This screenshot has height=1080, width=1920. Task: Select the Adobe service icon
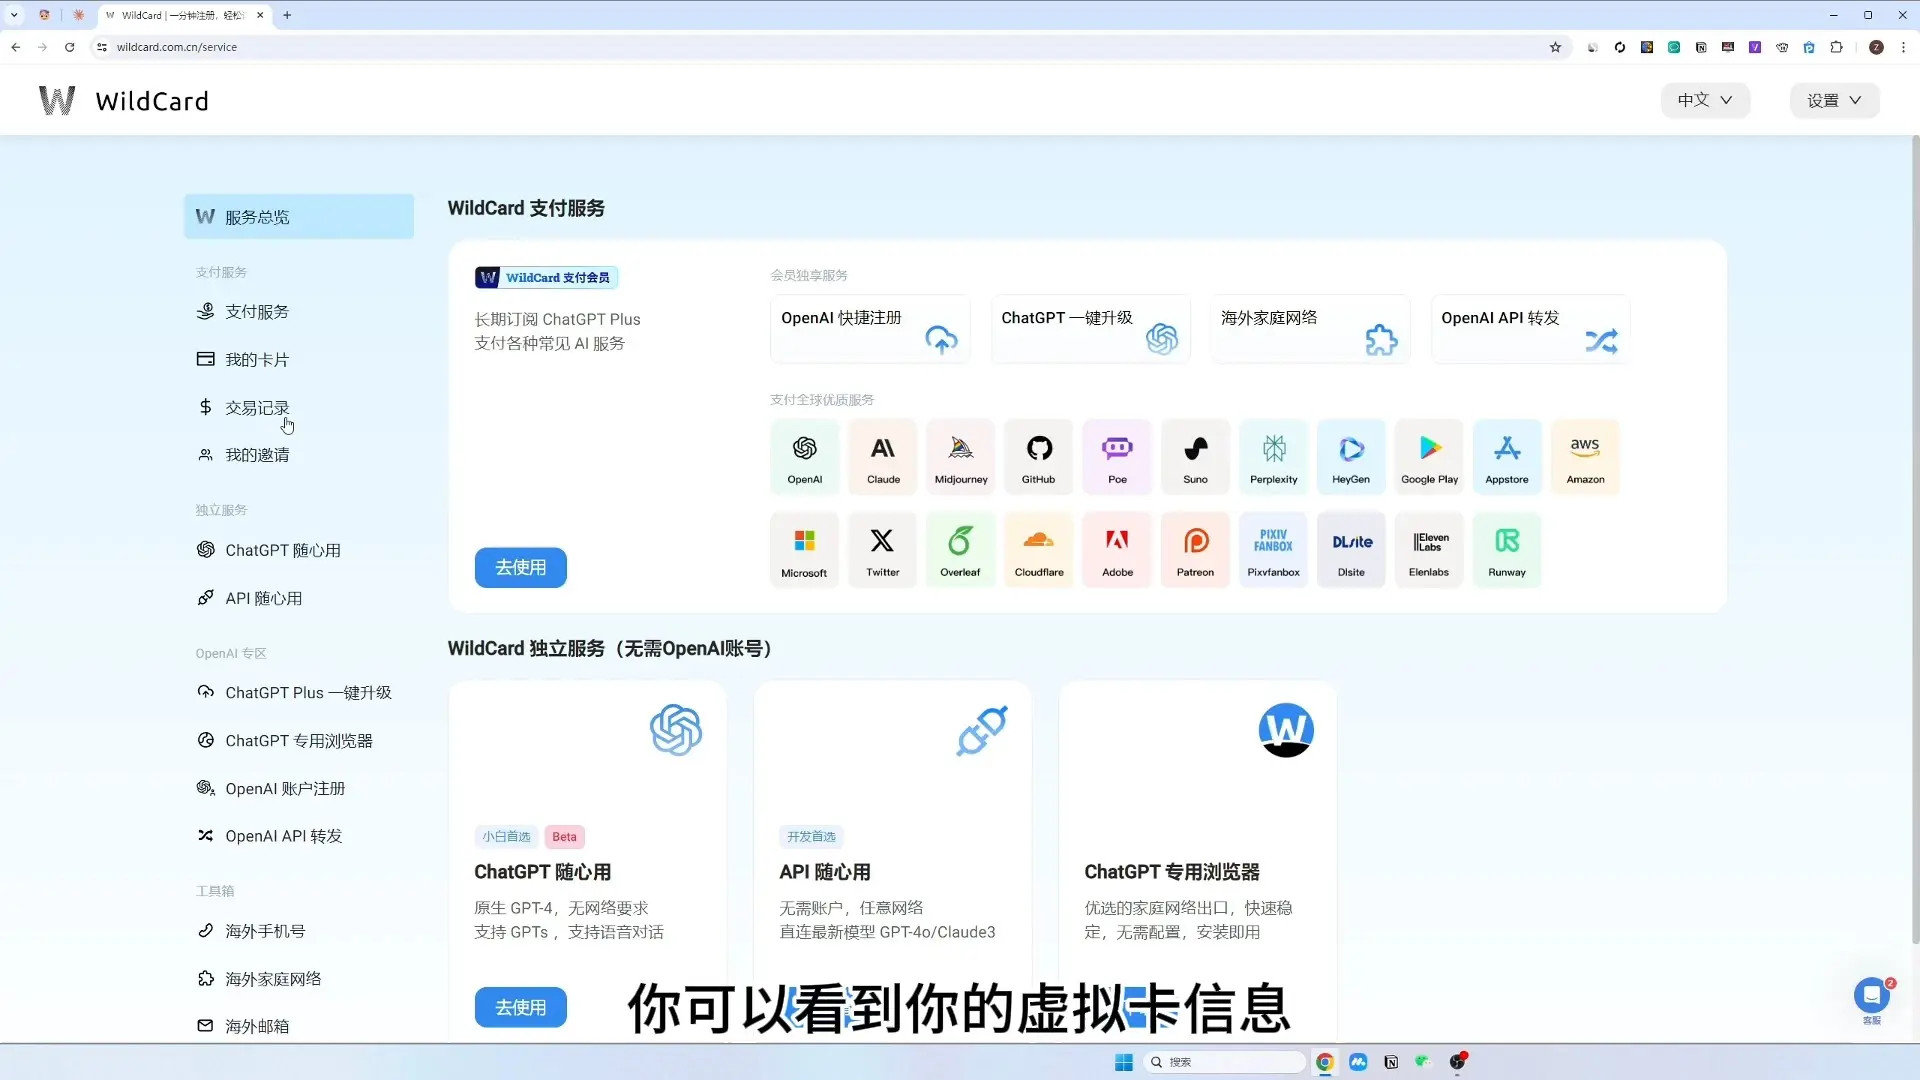1117,550
